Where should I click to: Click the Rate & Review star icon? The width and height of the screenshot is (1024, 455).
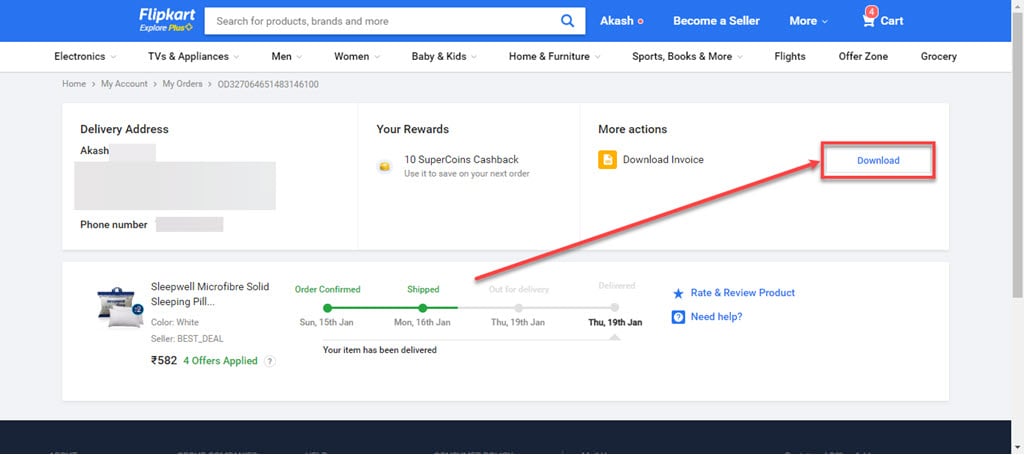pos(678,294)
